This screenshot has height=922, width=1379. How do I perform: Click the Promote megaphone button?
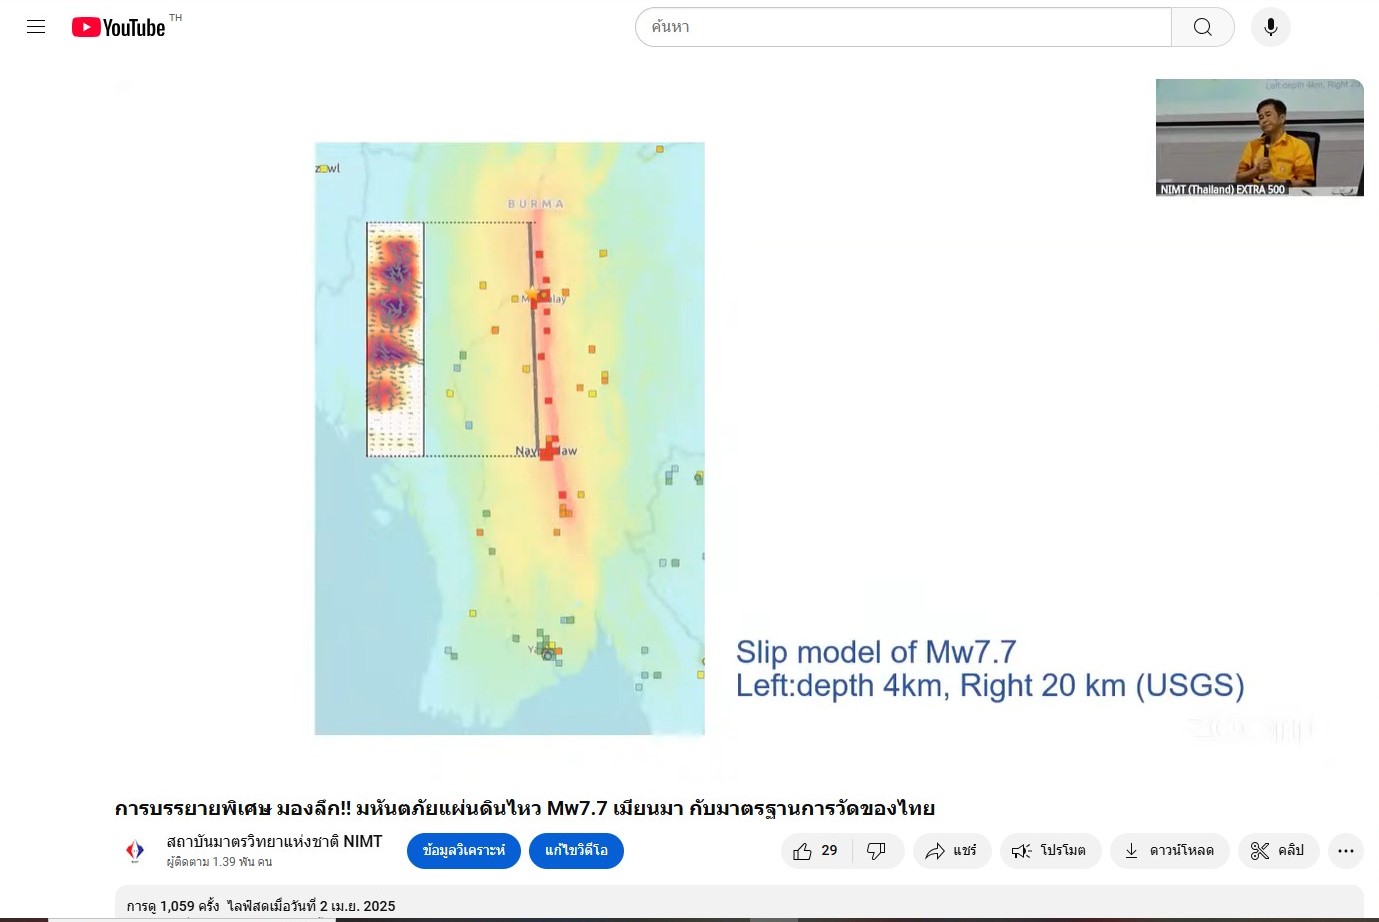click(x=1050, y=851)
